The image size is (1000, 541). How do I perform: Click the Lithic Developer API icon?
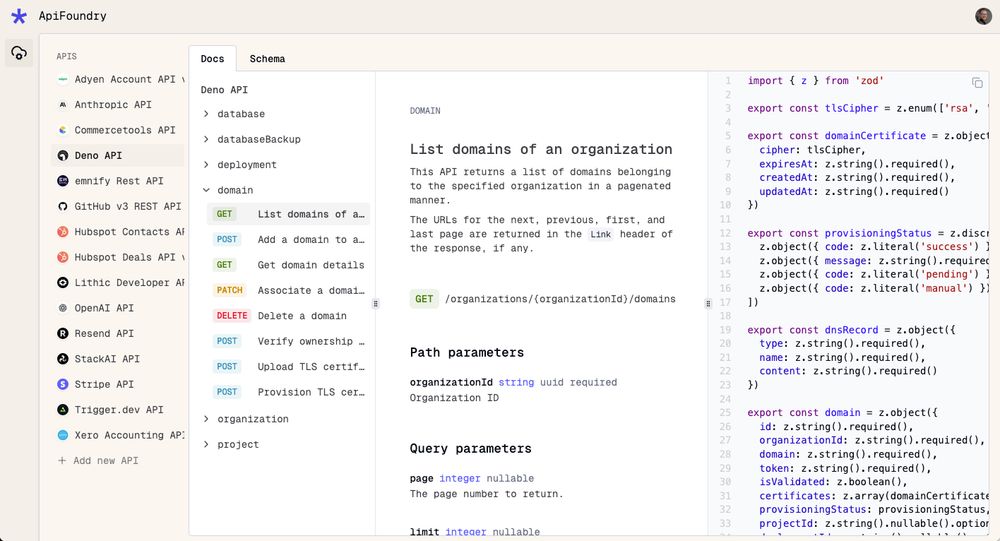click(62, 283)
